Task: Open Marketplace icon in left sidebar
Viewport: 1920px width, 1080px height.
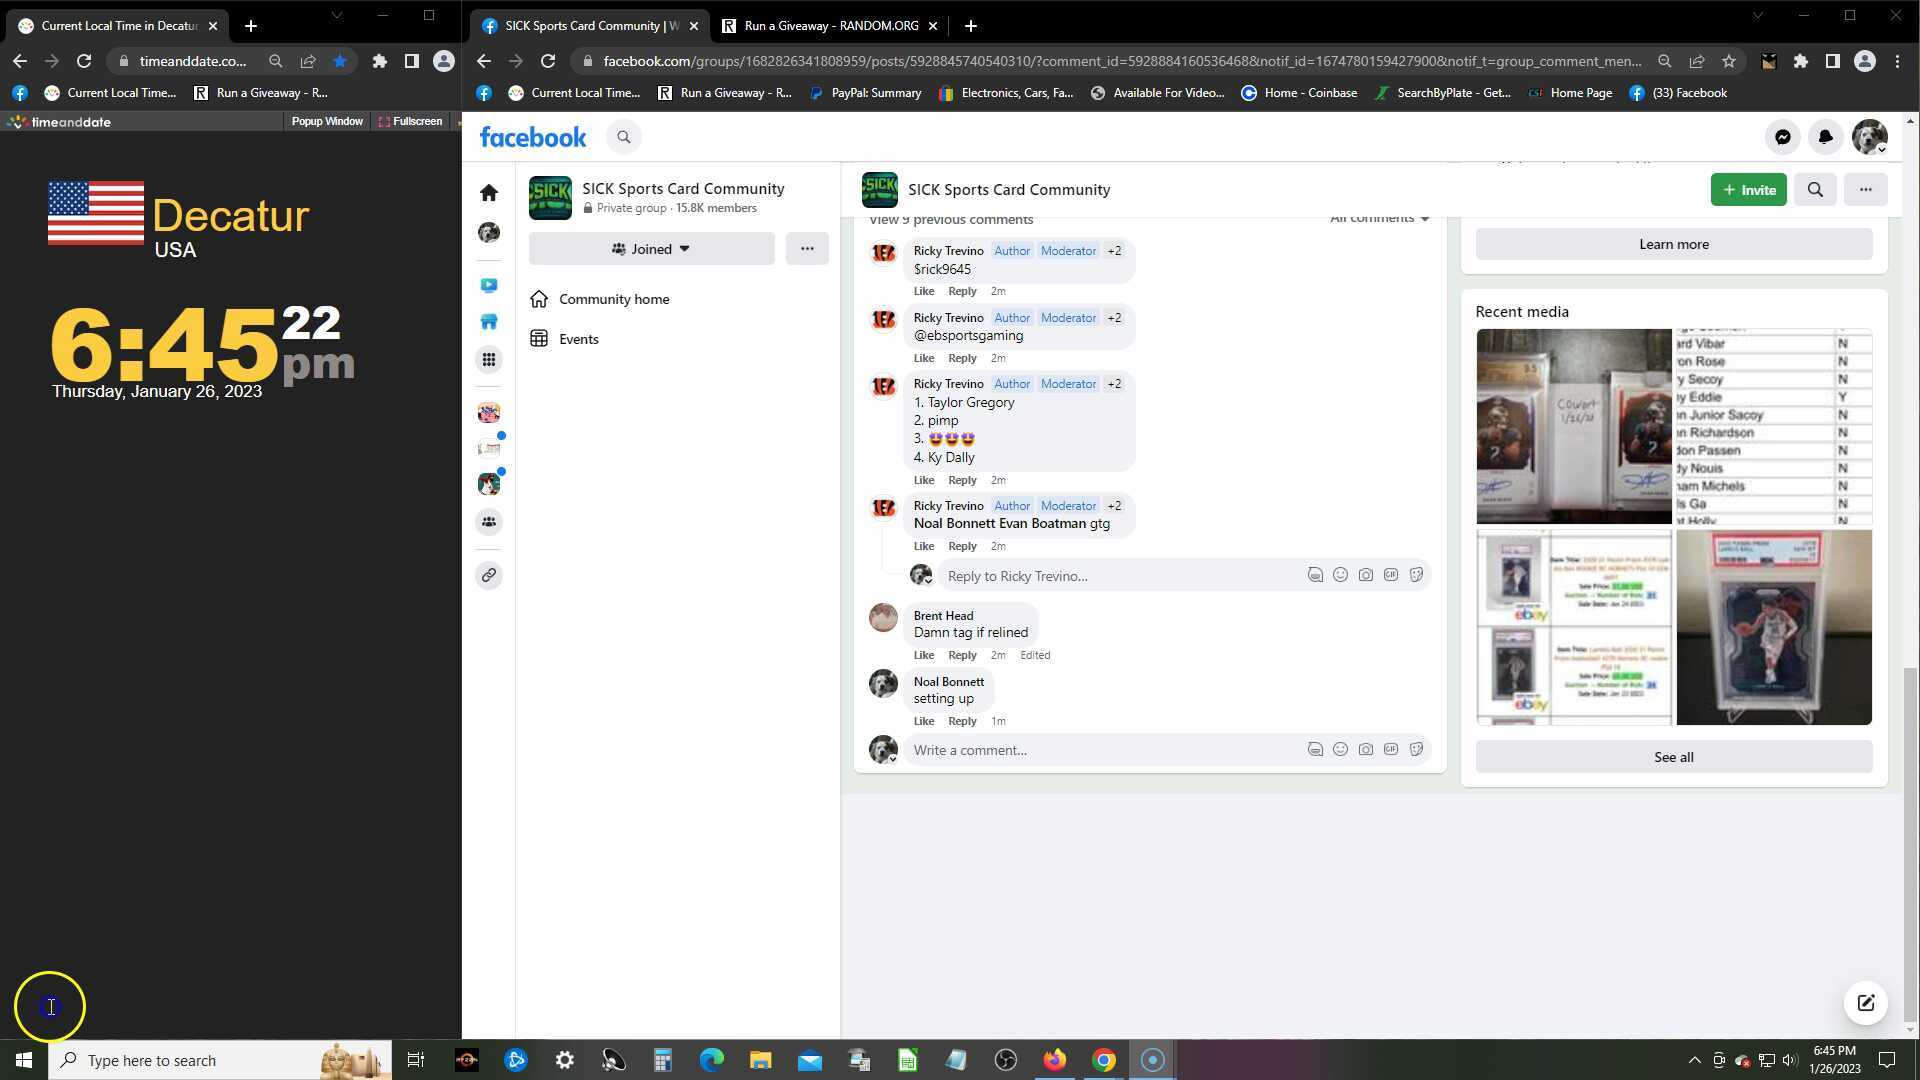Action: click(x=489, y=322)
